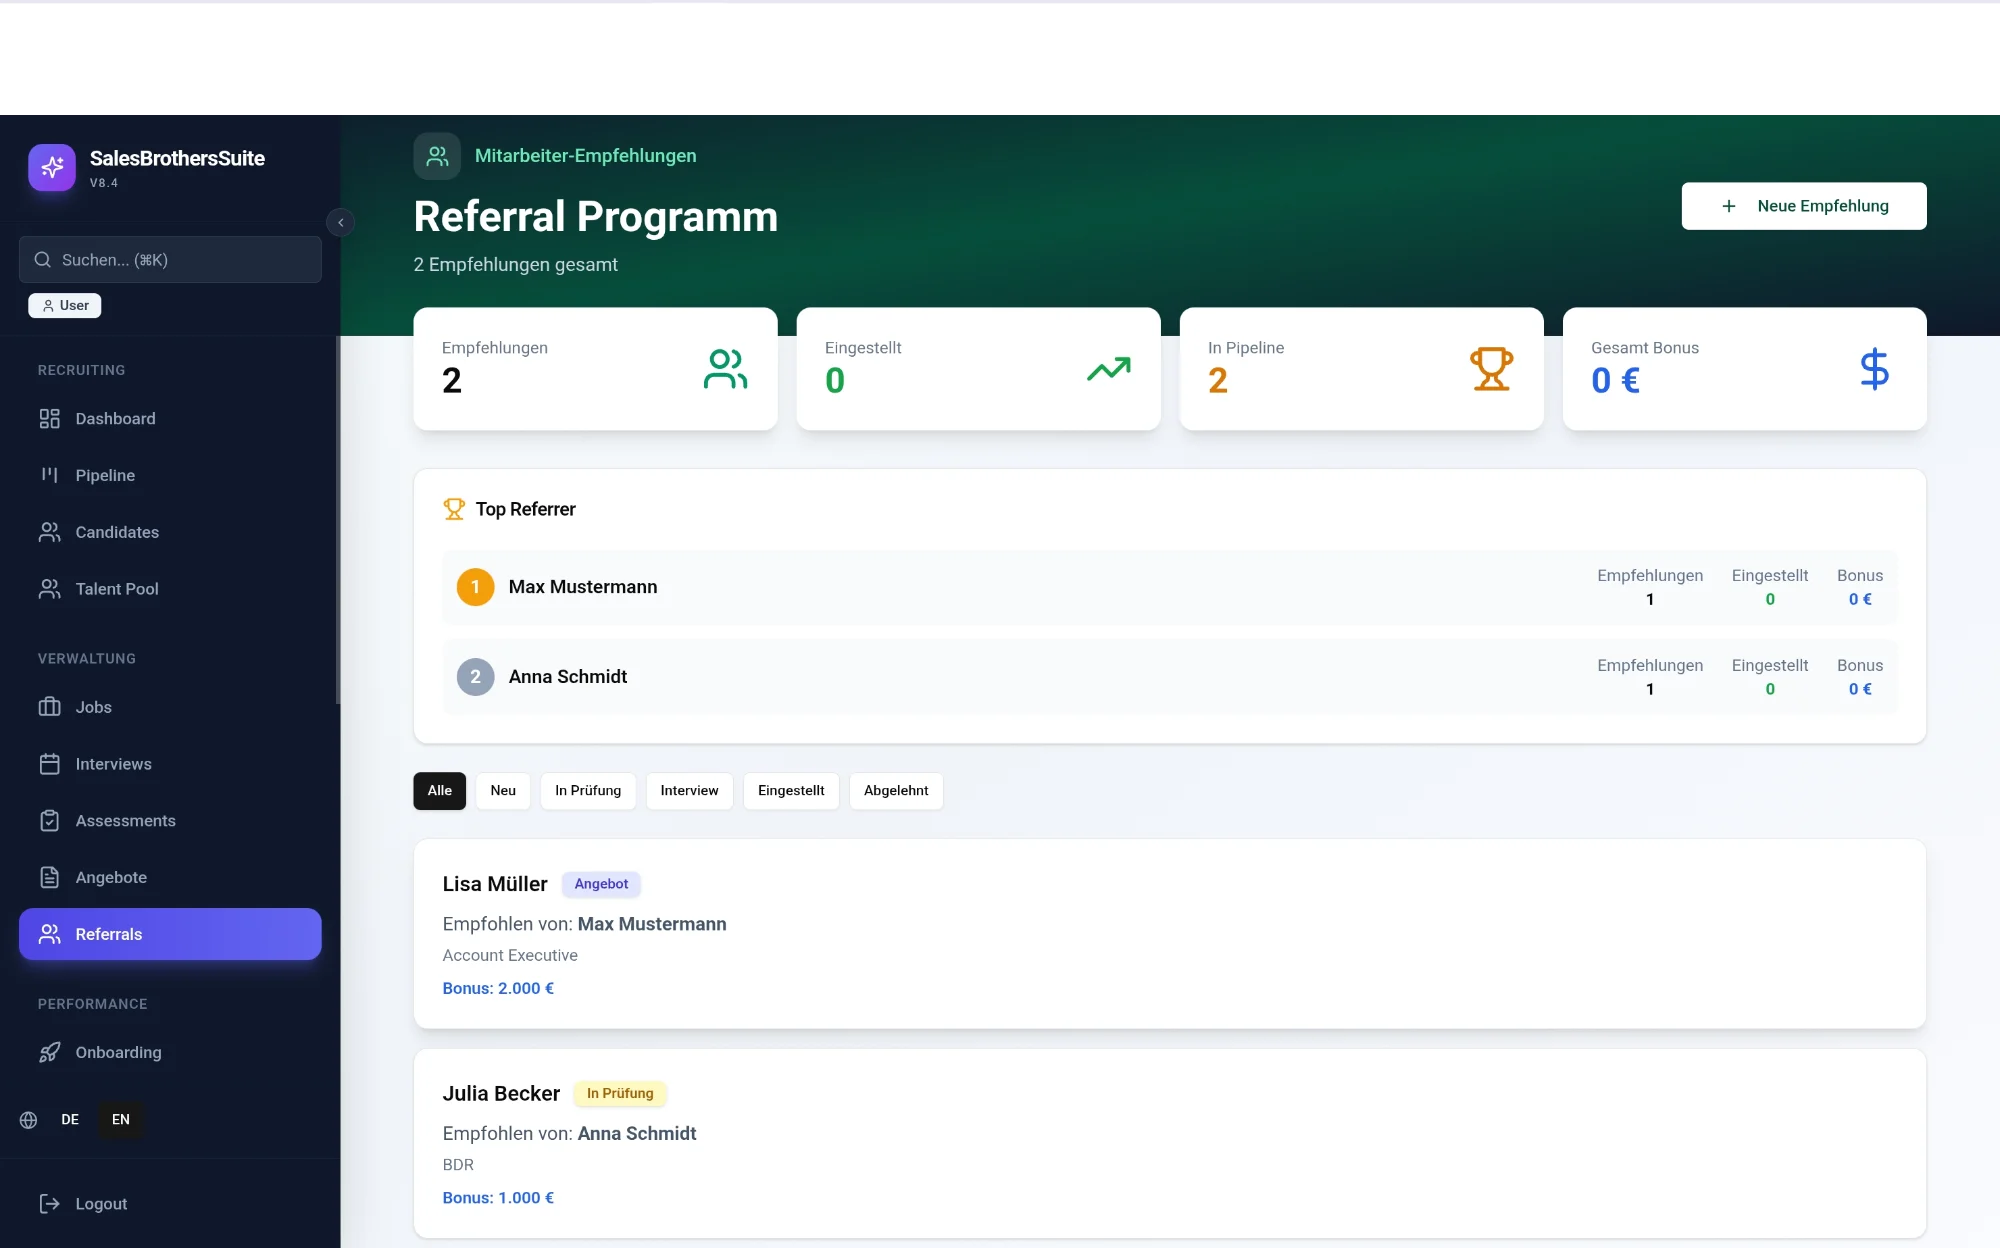
Task: Switch language to EN
Action: pyautogui.click(x=121, y=1120)
